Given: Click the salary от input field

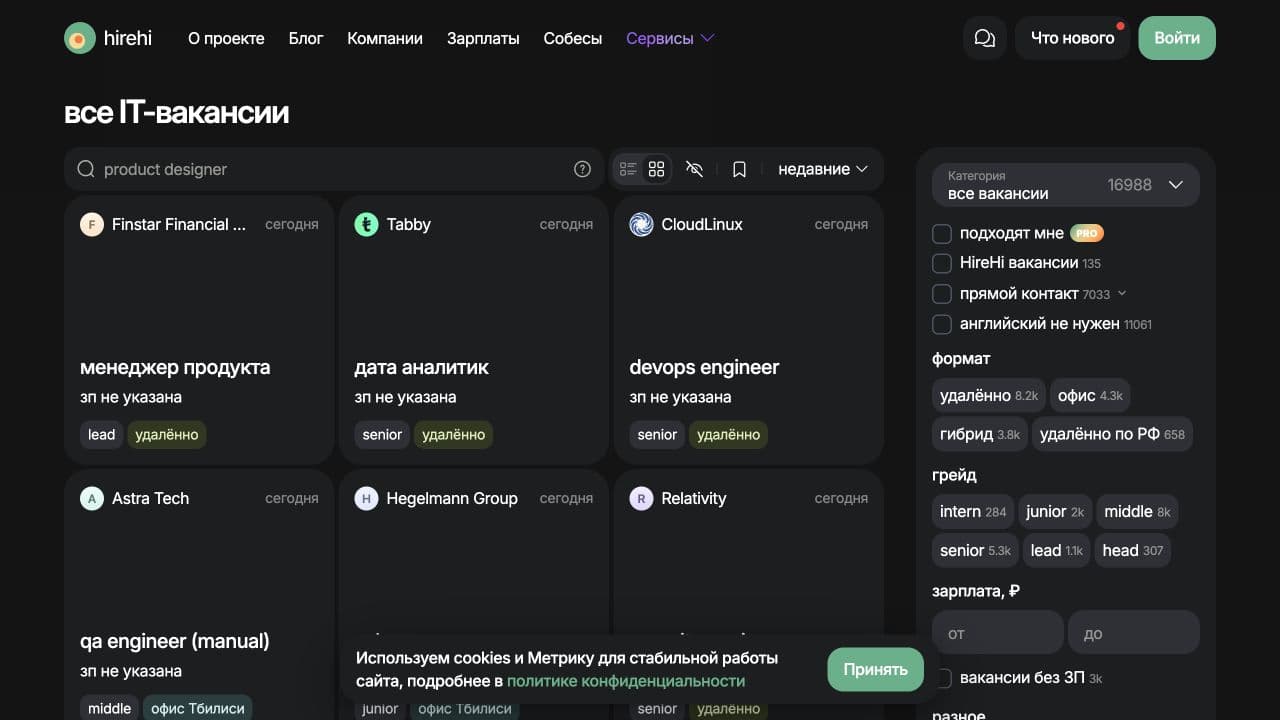Looking at the screenshot, I should (x=998, y=633).
